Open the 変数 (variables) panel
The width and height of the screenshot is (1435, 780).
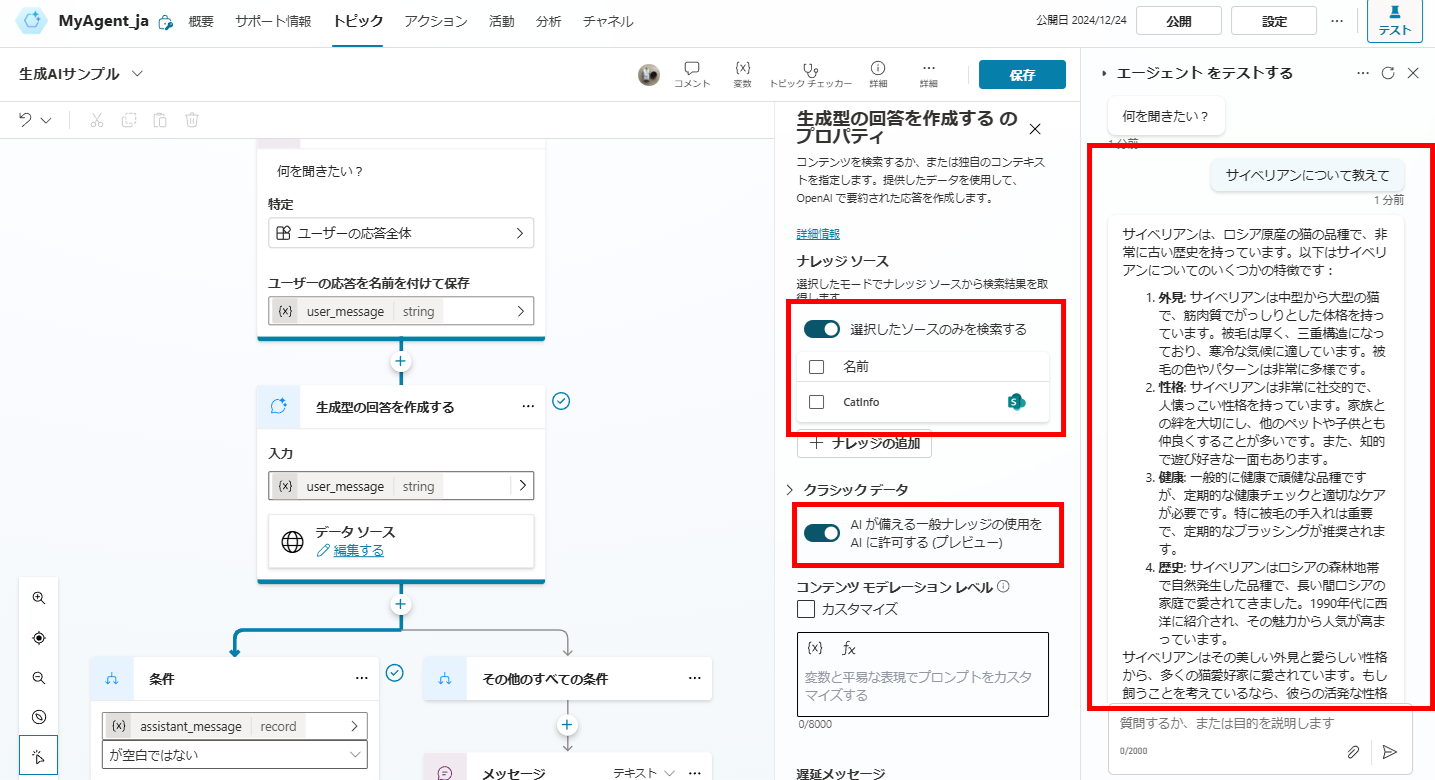742,73
